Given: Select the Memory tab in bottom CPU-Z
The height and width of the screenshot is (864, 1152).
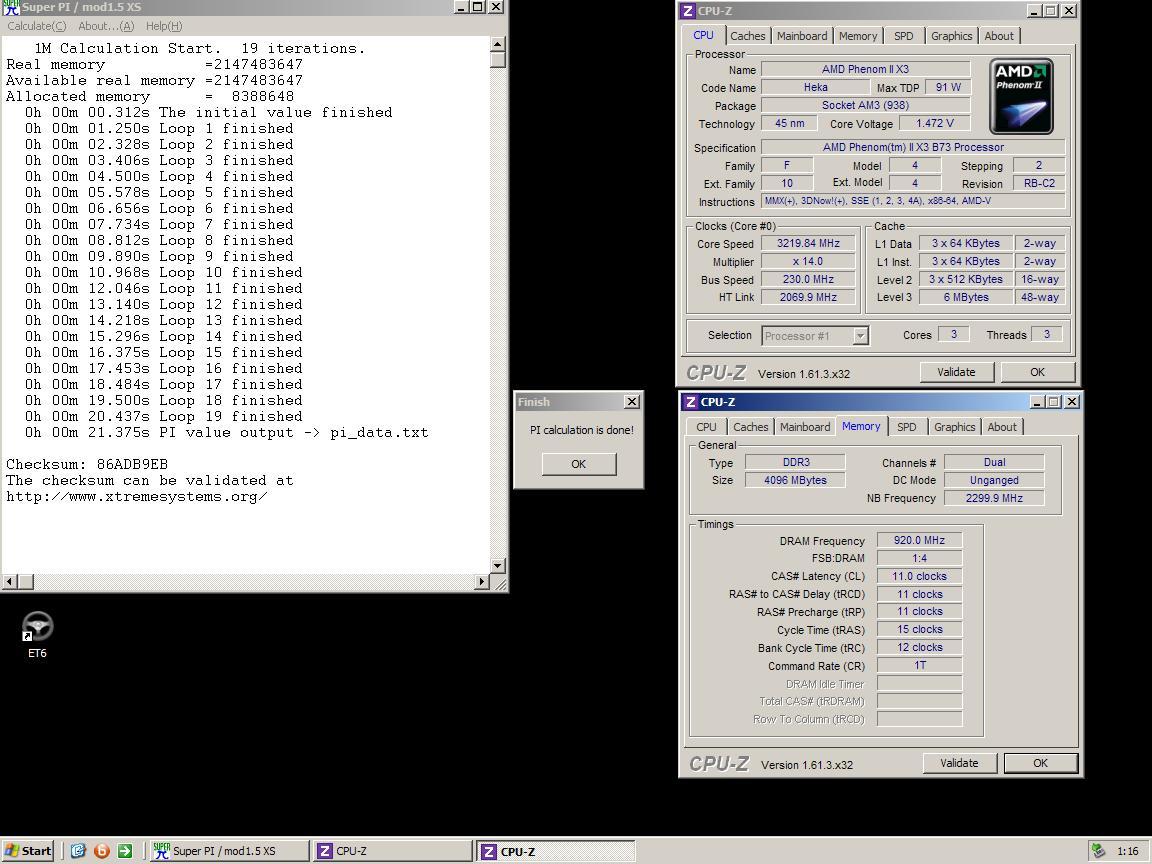Looking at the screenshot, I should (x=861, y=425).
